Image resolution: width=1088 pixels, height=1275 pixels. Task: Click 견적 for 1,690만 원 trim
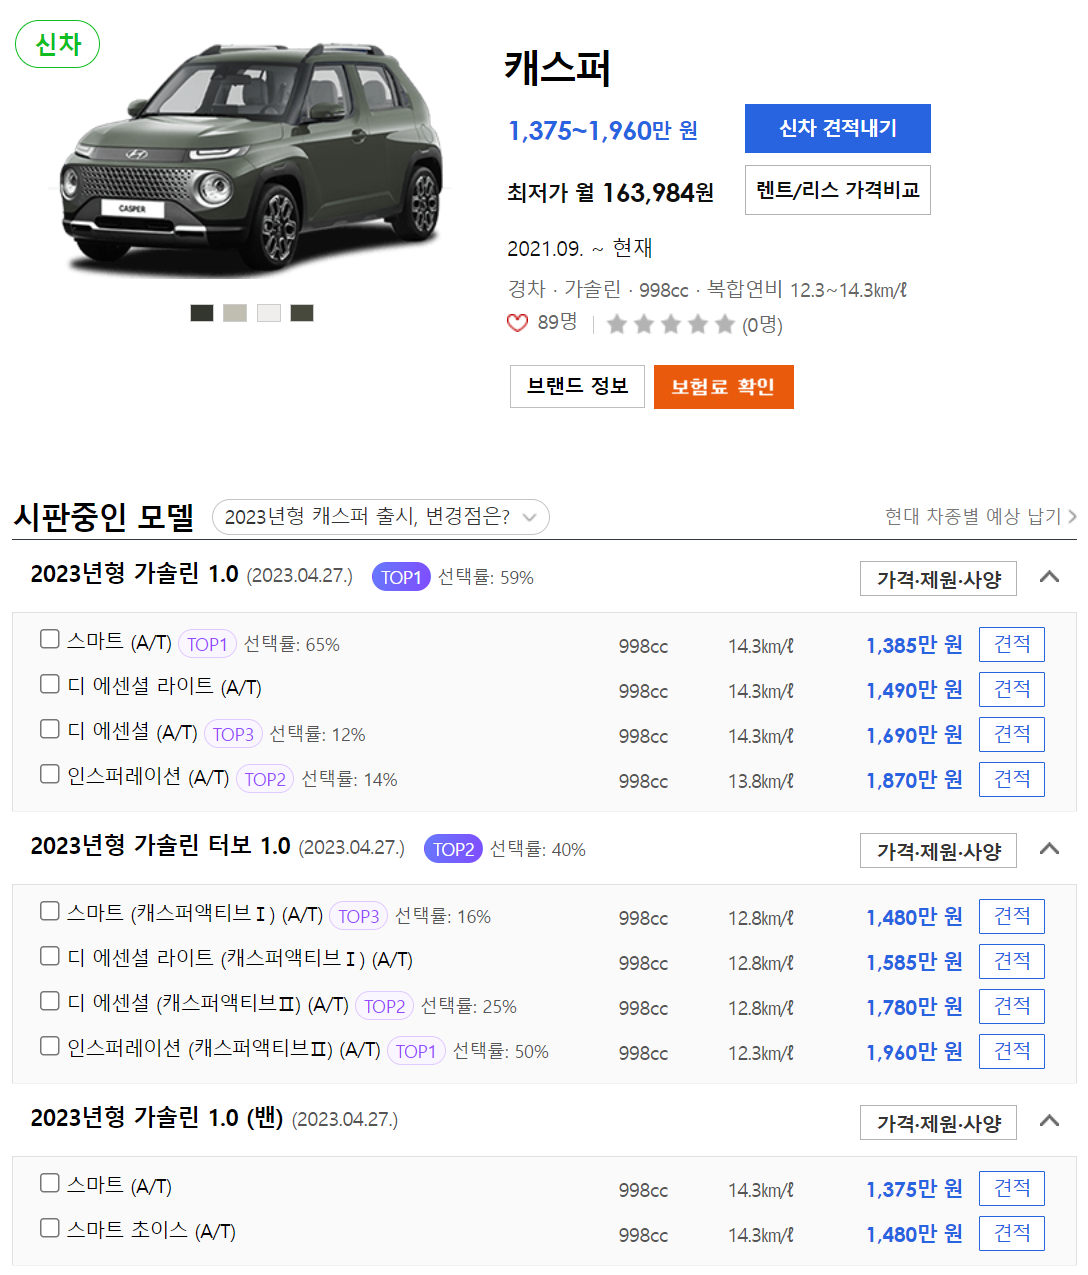[1012, 734]
